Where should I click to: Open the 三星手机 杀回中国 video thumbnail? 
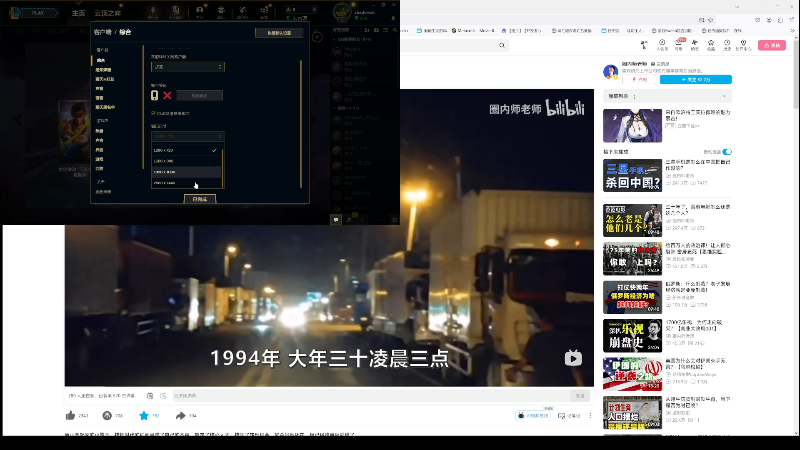[x=632, y=176]
